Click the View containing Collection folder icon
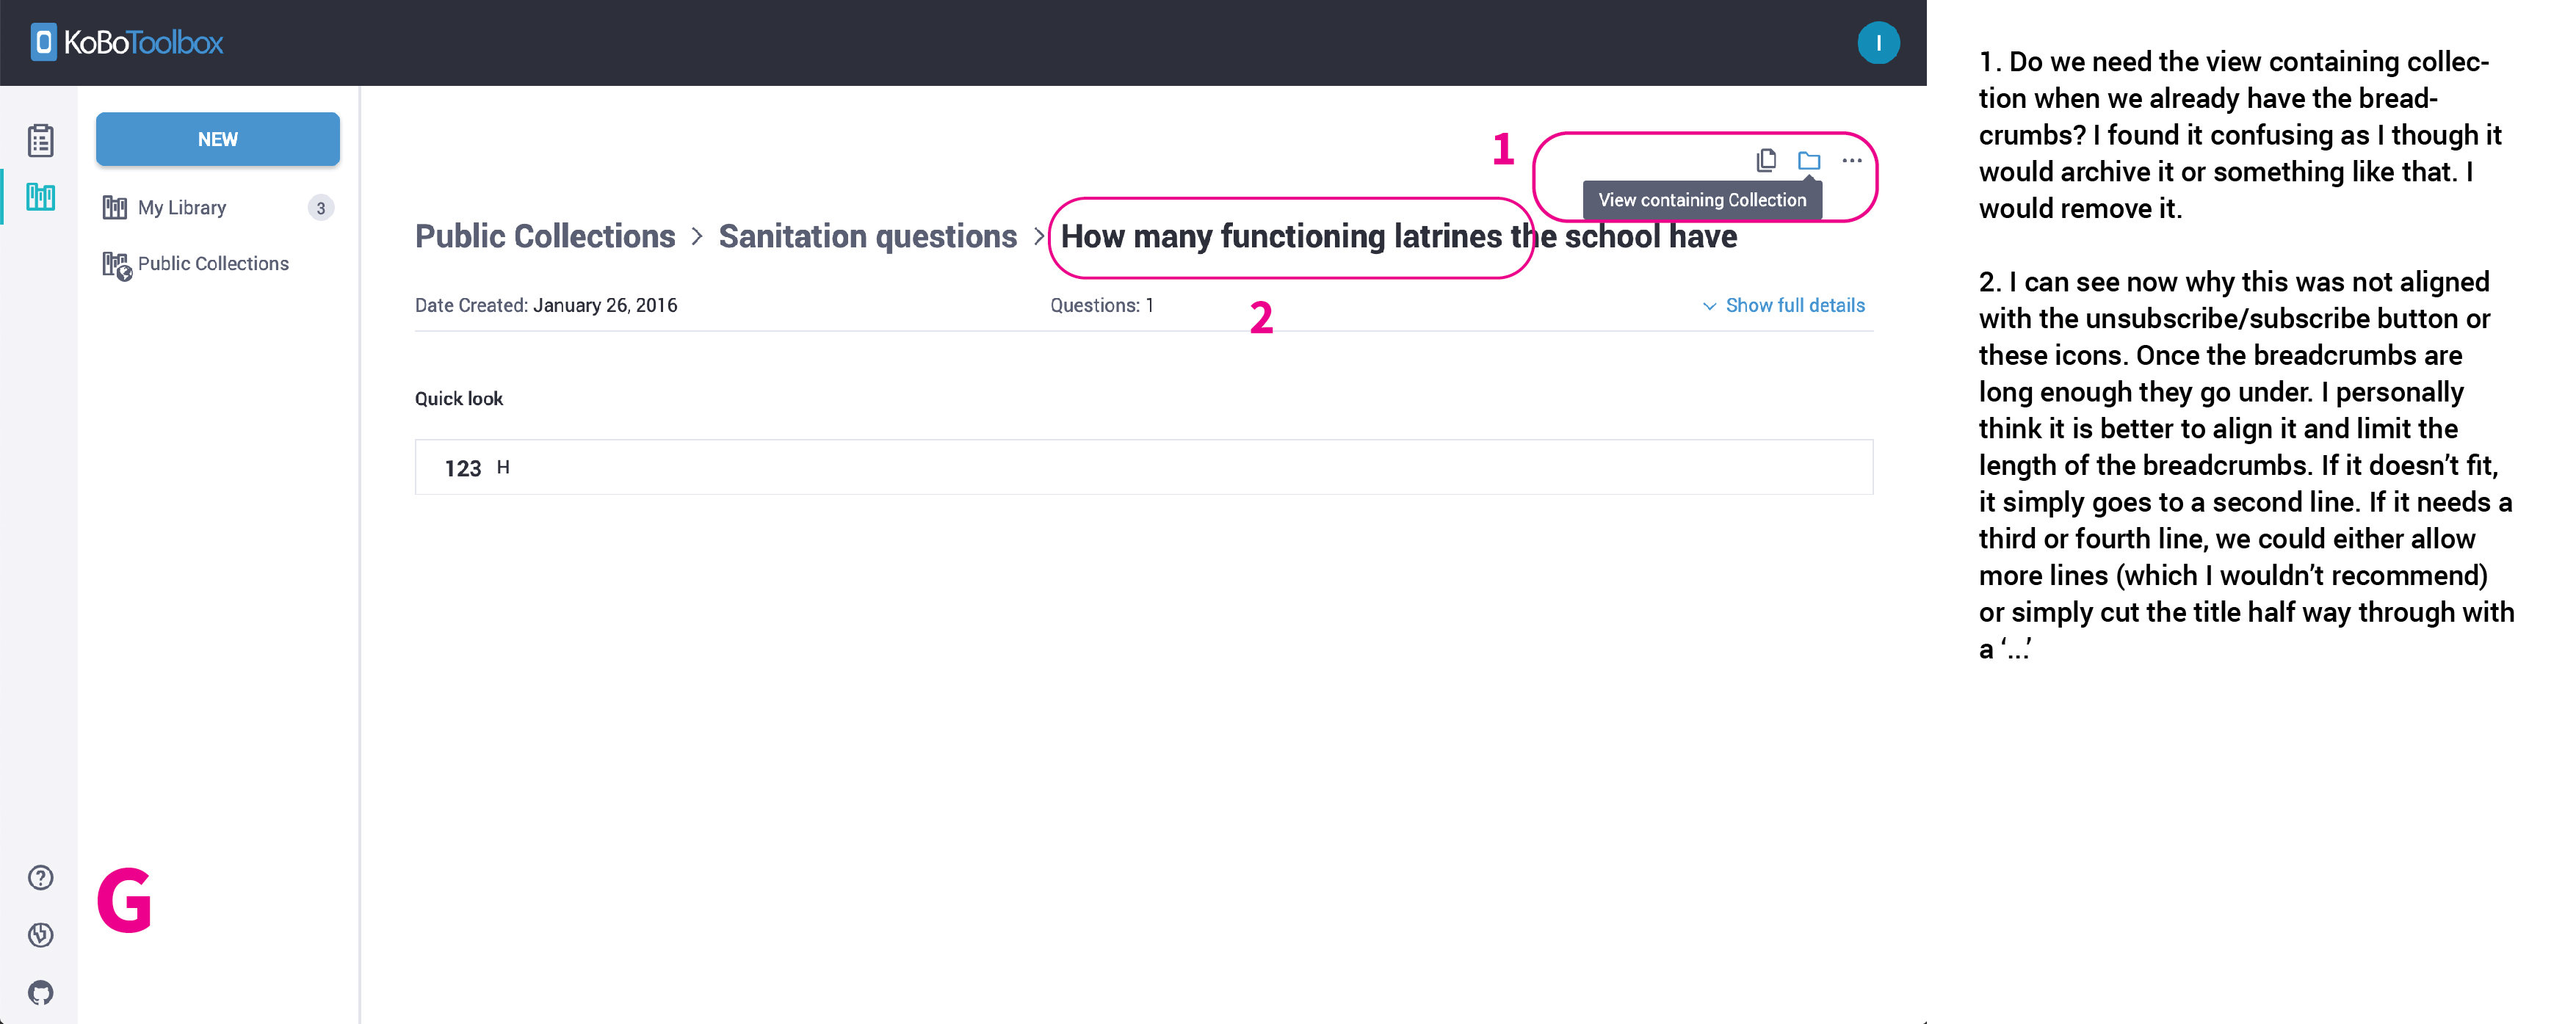The width and height of the screenshot is (2576, 1024). (x=1808, y=160)
